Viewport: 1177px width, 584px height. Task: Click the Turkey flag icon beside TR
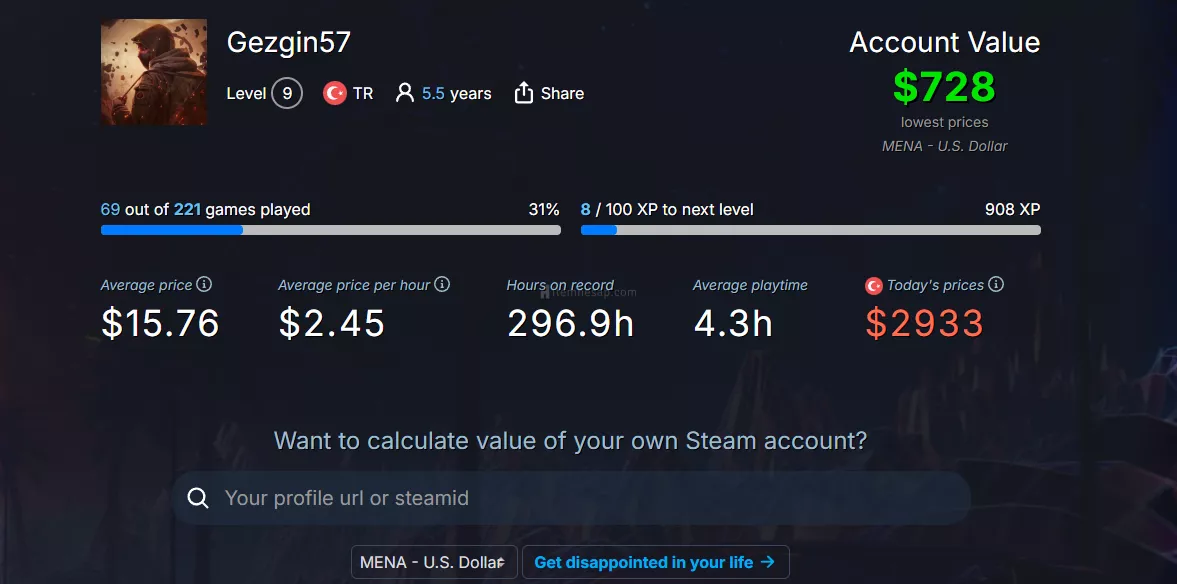334,93
